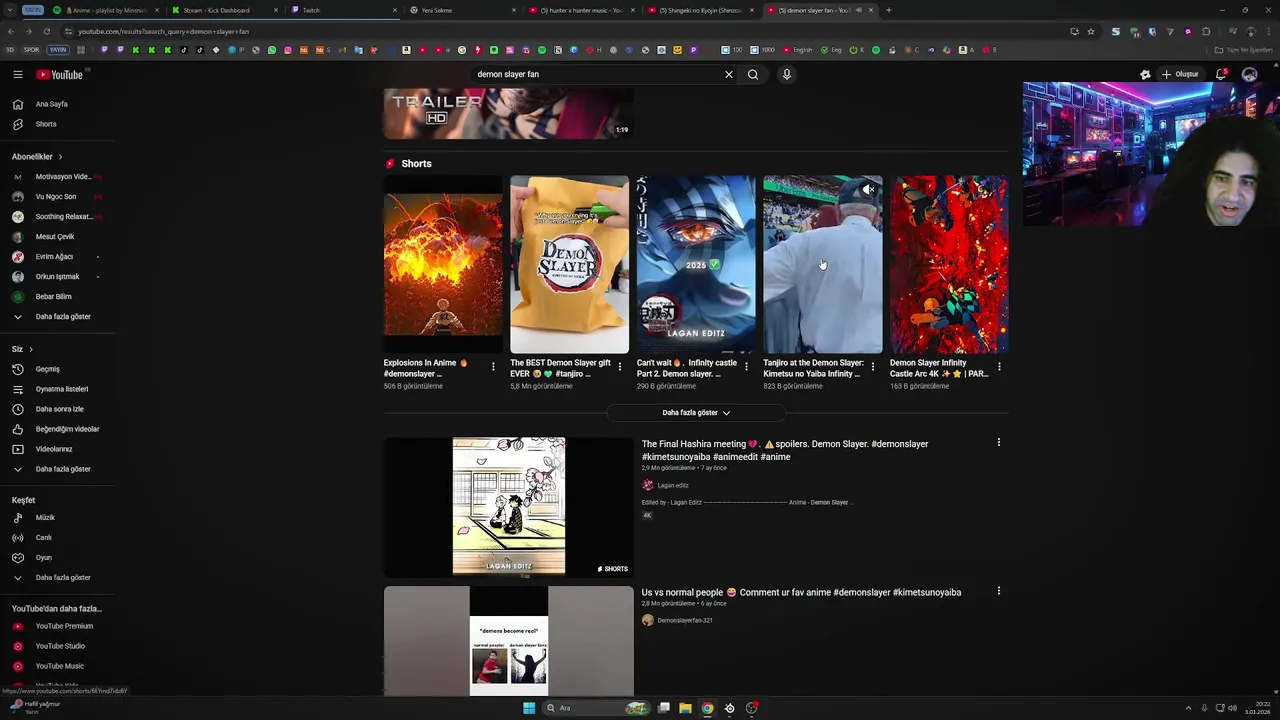1280x720 pixels.
Task: Open more options for Us vs normal people video
Action: coord(998,591)
